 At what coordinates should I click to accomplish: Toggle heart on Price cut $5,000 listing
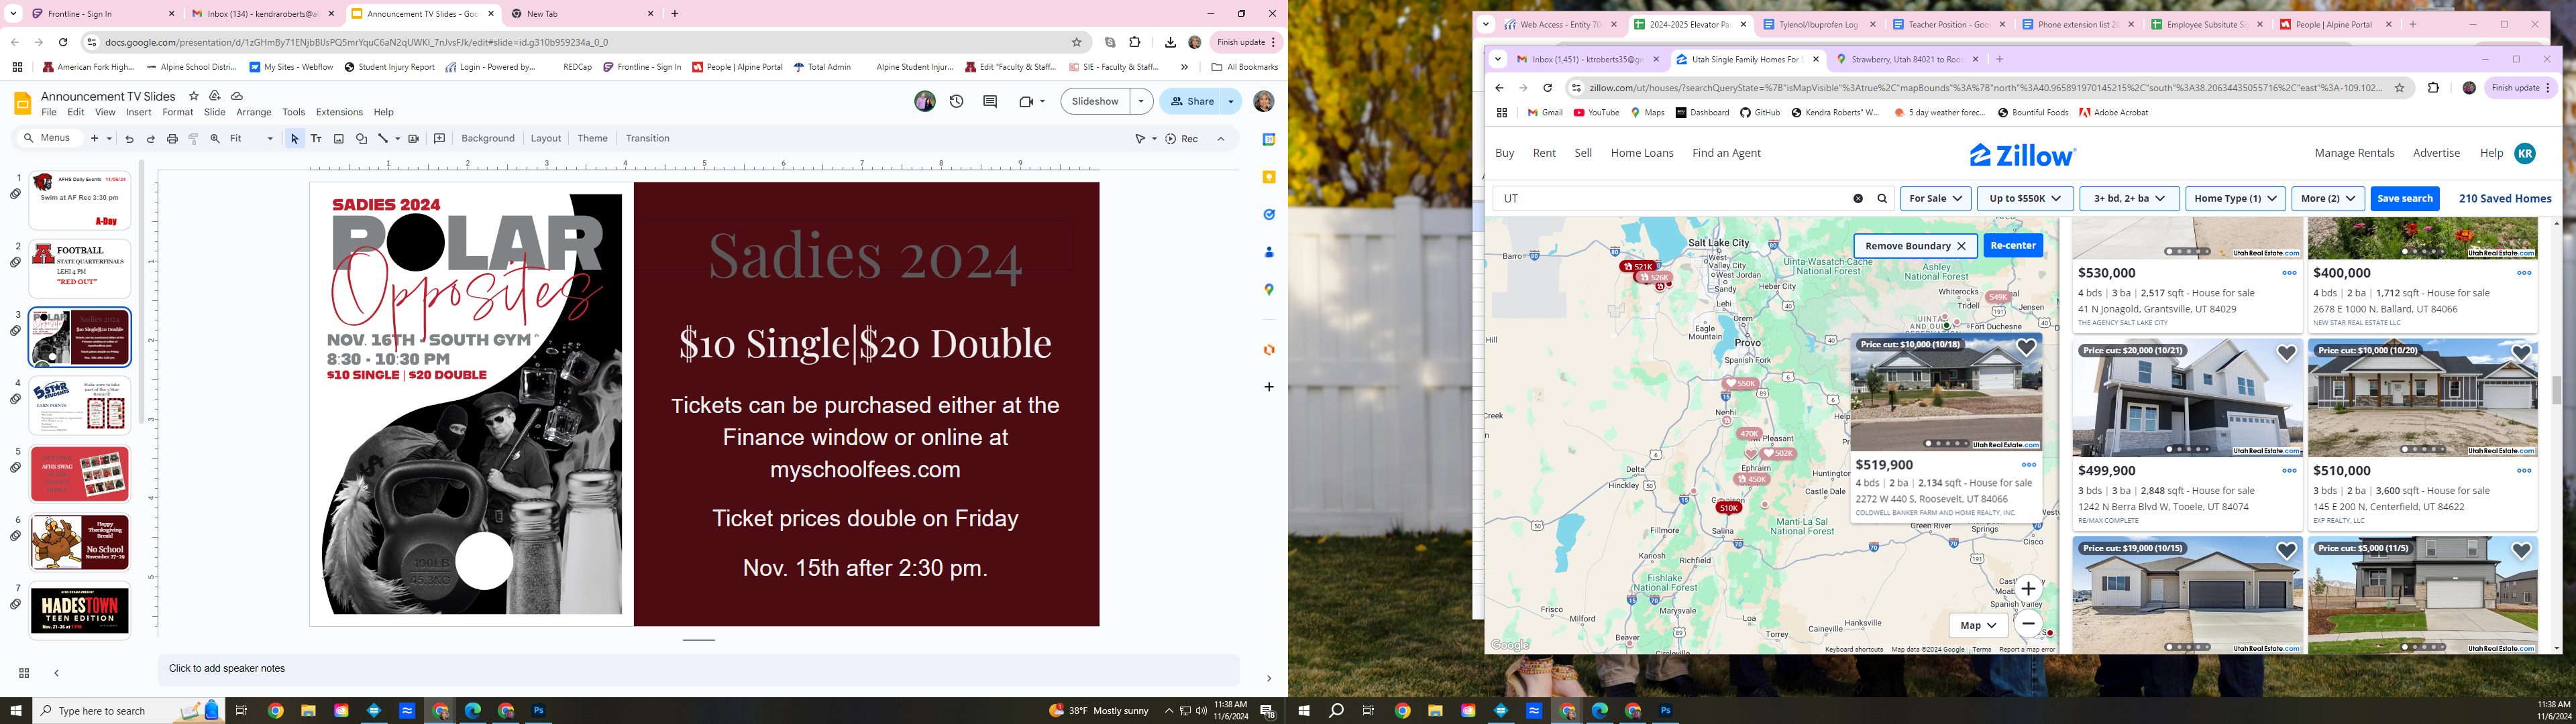pyautogui.click(x=2521, y=551)
